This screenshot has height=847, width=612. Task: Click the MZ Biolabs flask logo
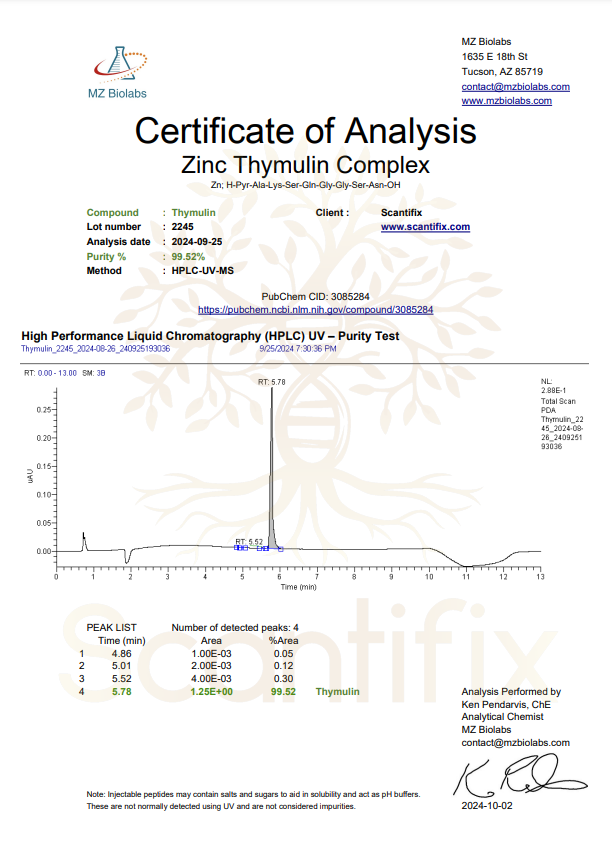click(x=119, y=62)
